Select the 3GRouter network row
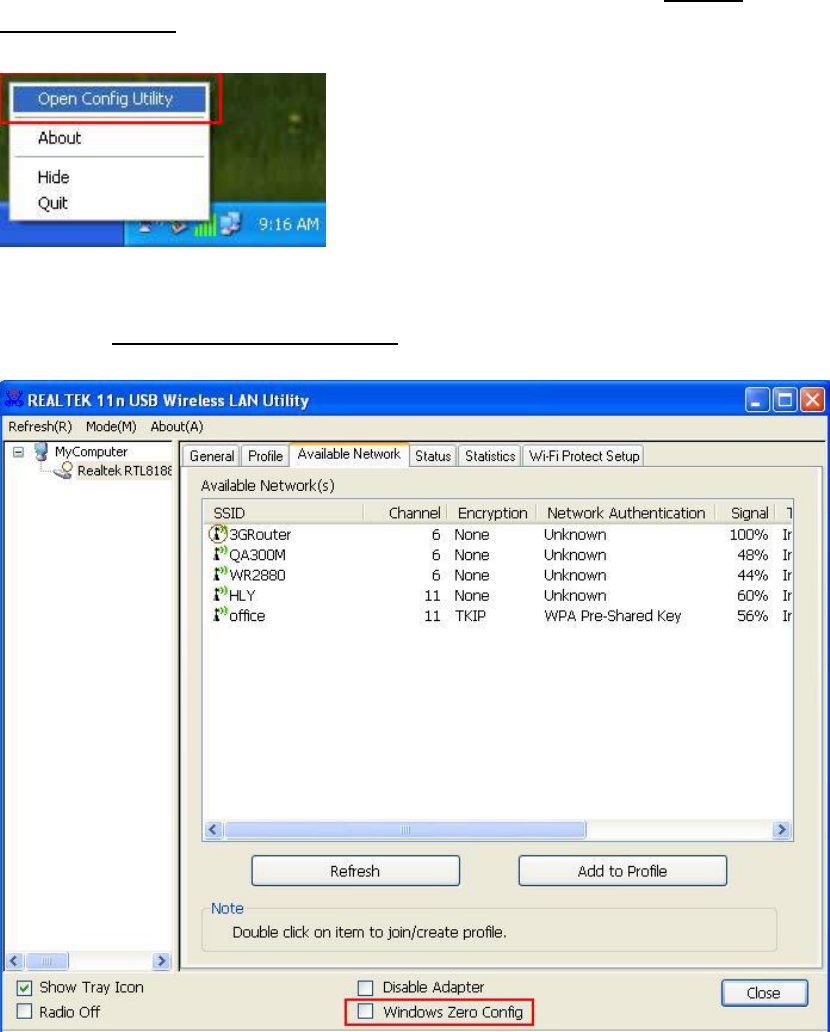The height and width of the screenshot is (1032, 830). 499,534
